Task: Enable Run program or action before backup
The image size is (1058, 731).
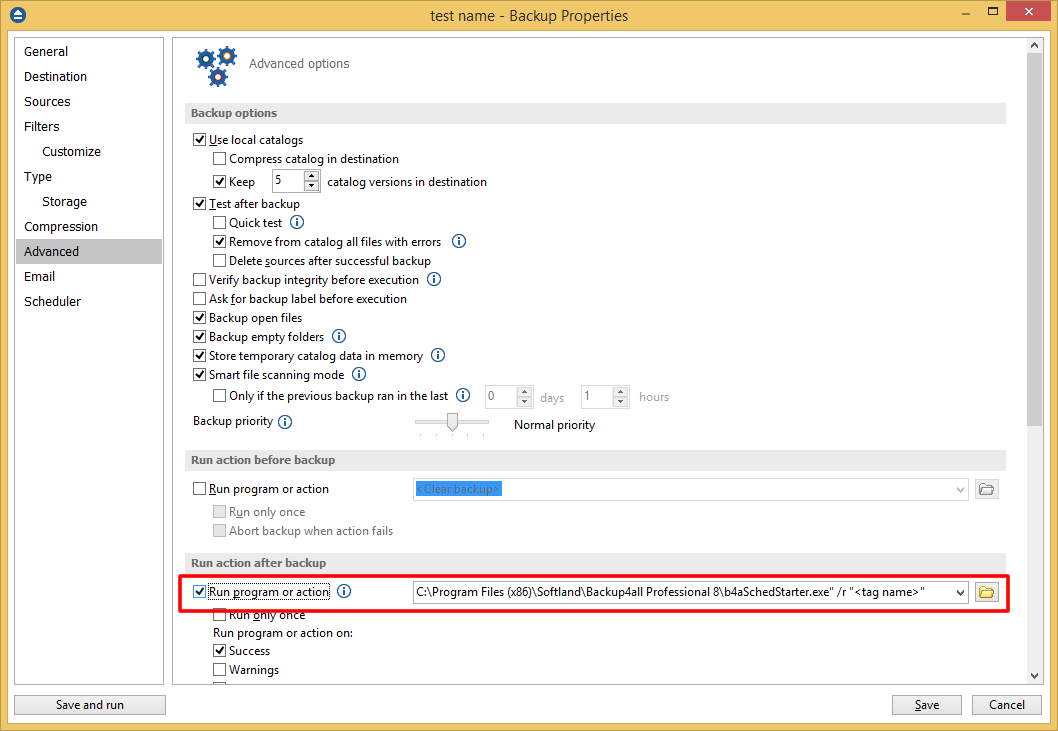Action: pyautogui.click(x=200, y=489)
